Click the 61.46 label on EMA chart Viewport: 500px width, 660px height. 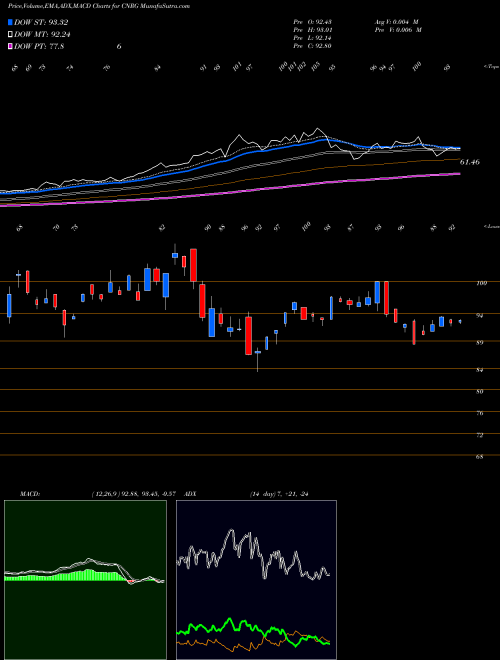point(470,162)
